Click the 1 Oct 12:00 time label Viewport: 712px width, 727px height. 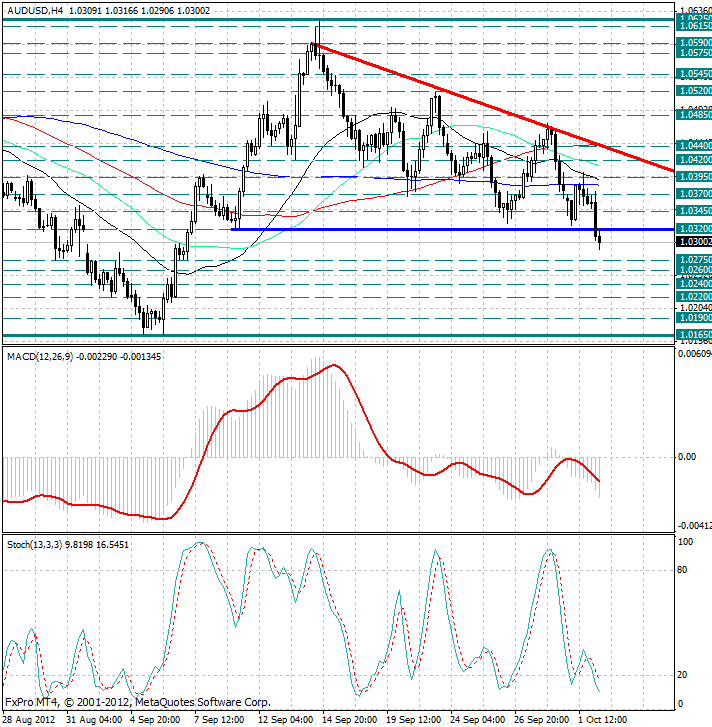coord(603,720)
